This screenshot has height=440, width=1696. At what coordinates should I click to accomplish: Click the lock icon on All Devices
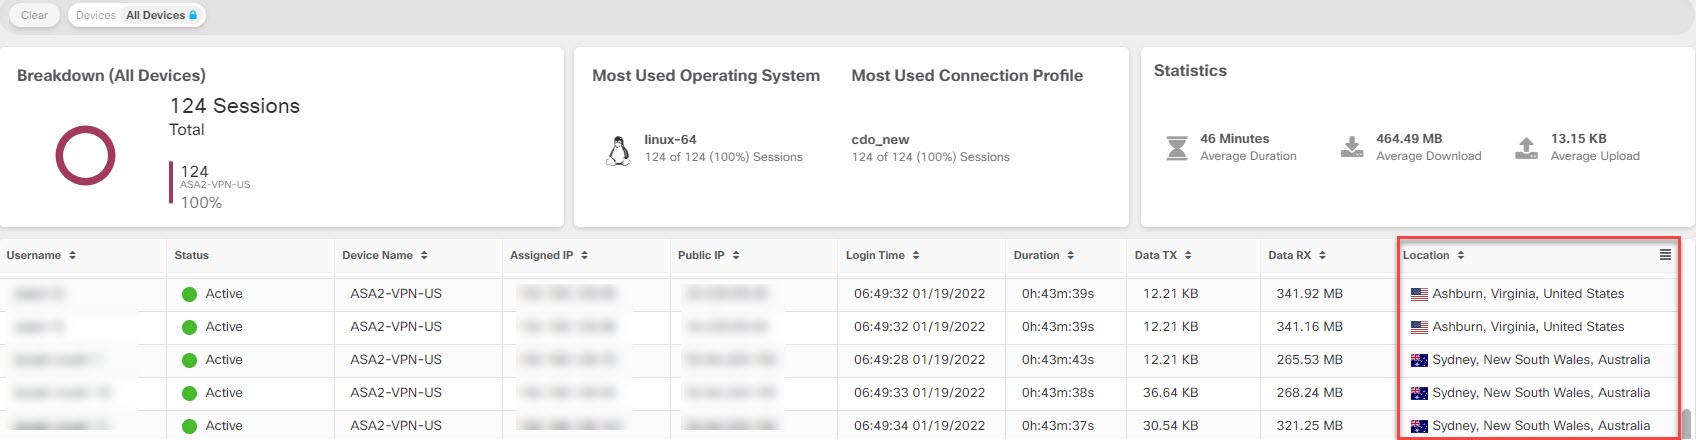[x=194, y=15]
